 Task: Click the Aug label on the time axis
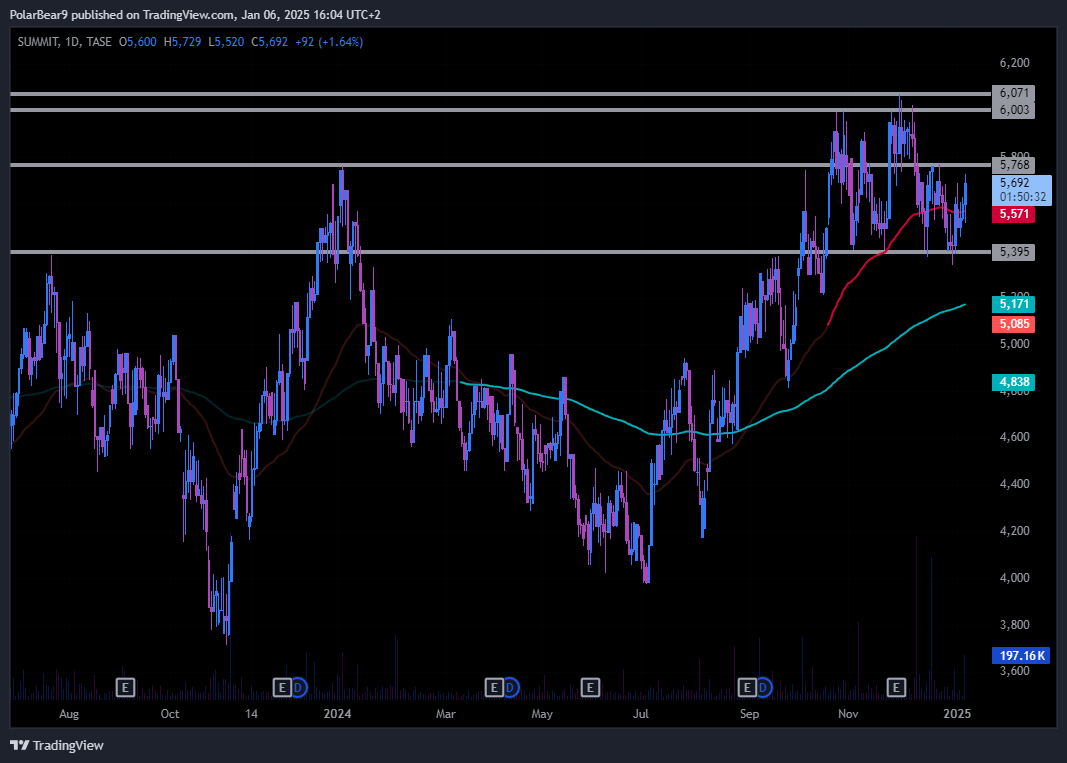point(69,714)
